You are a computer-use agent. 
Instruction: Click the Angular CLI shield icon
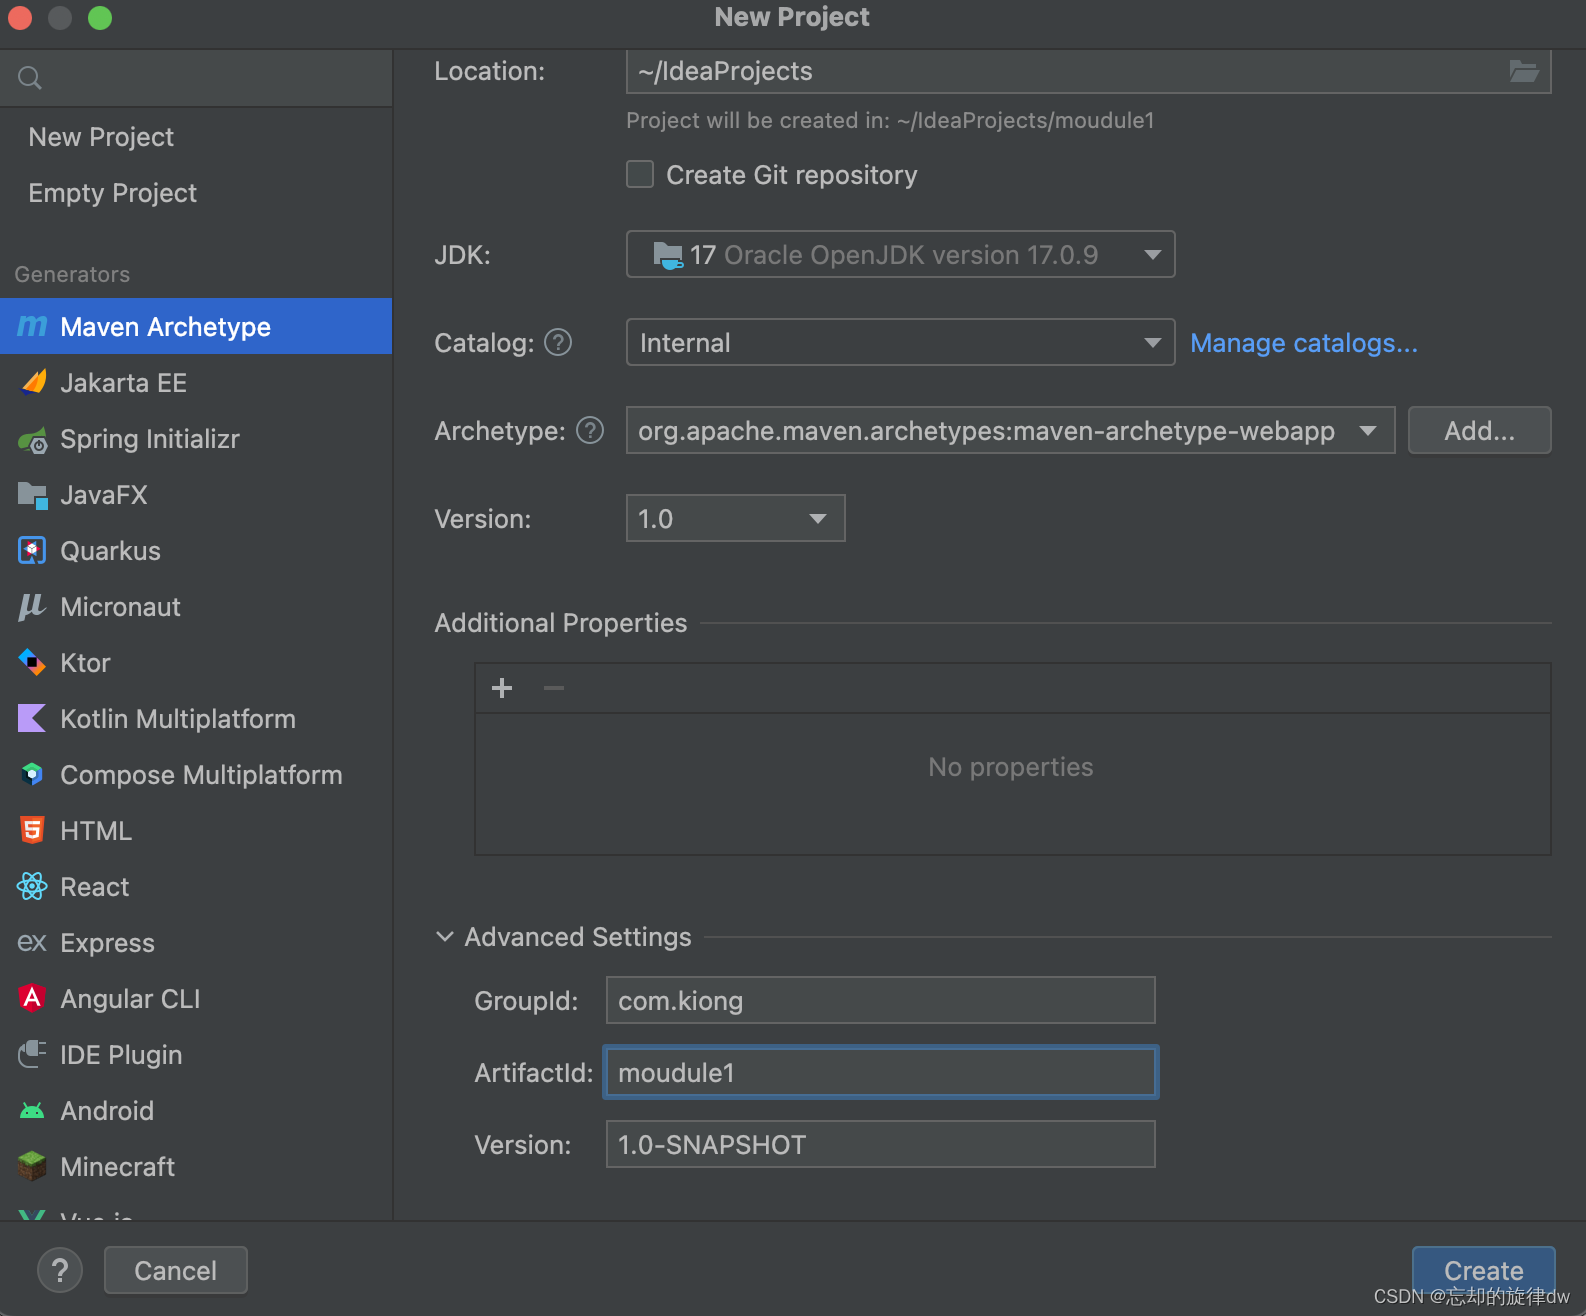click(32, 998)
